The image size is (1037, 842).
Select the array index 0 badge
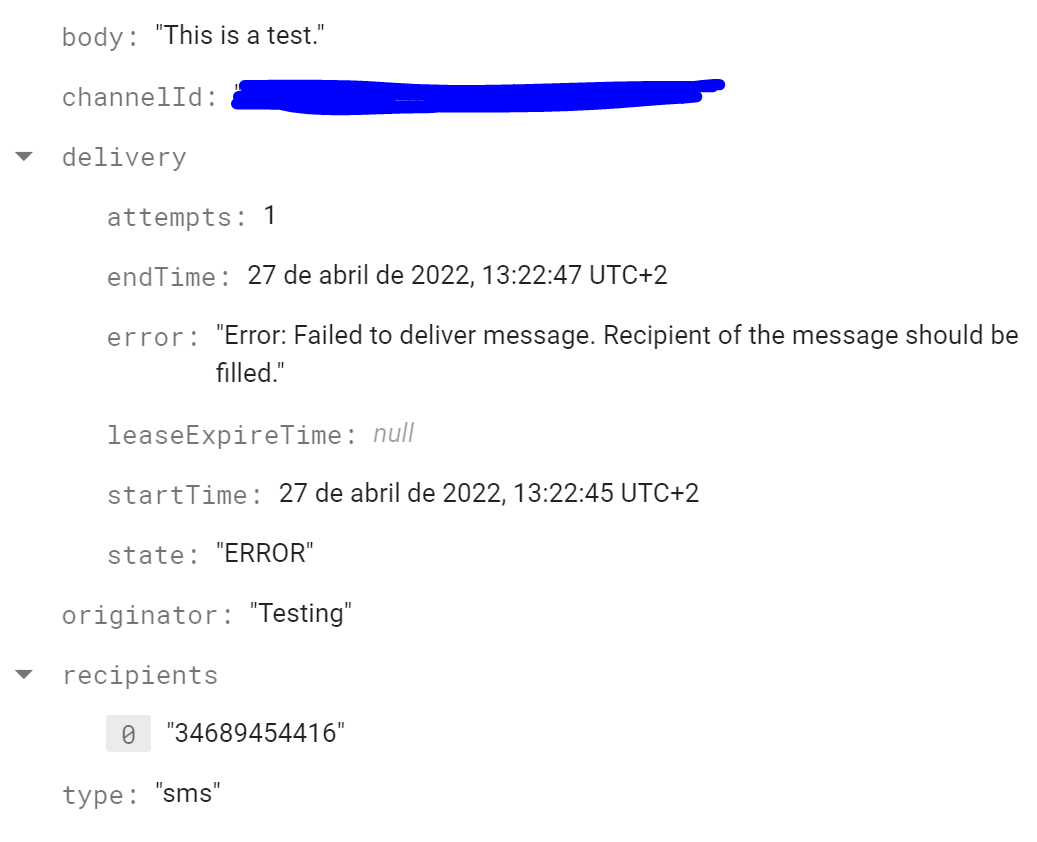click(x=128, y=734)
